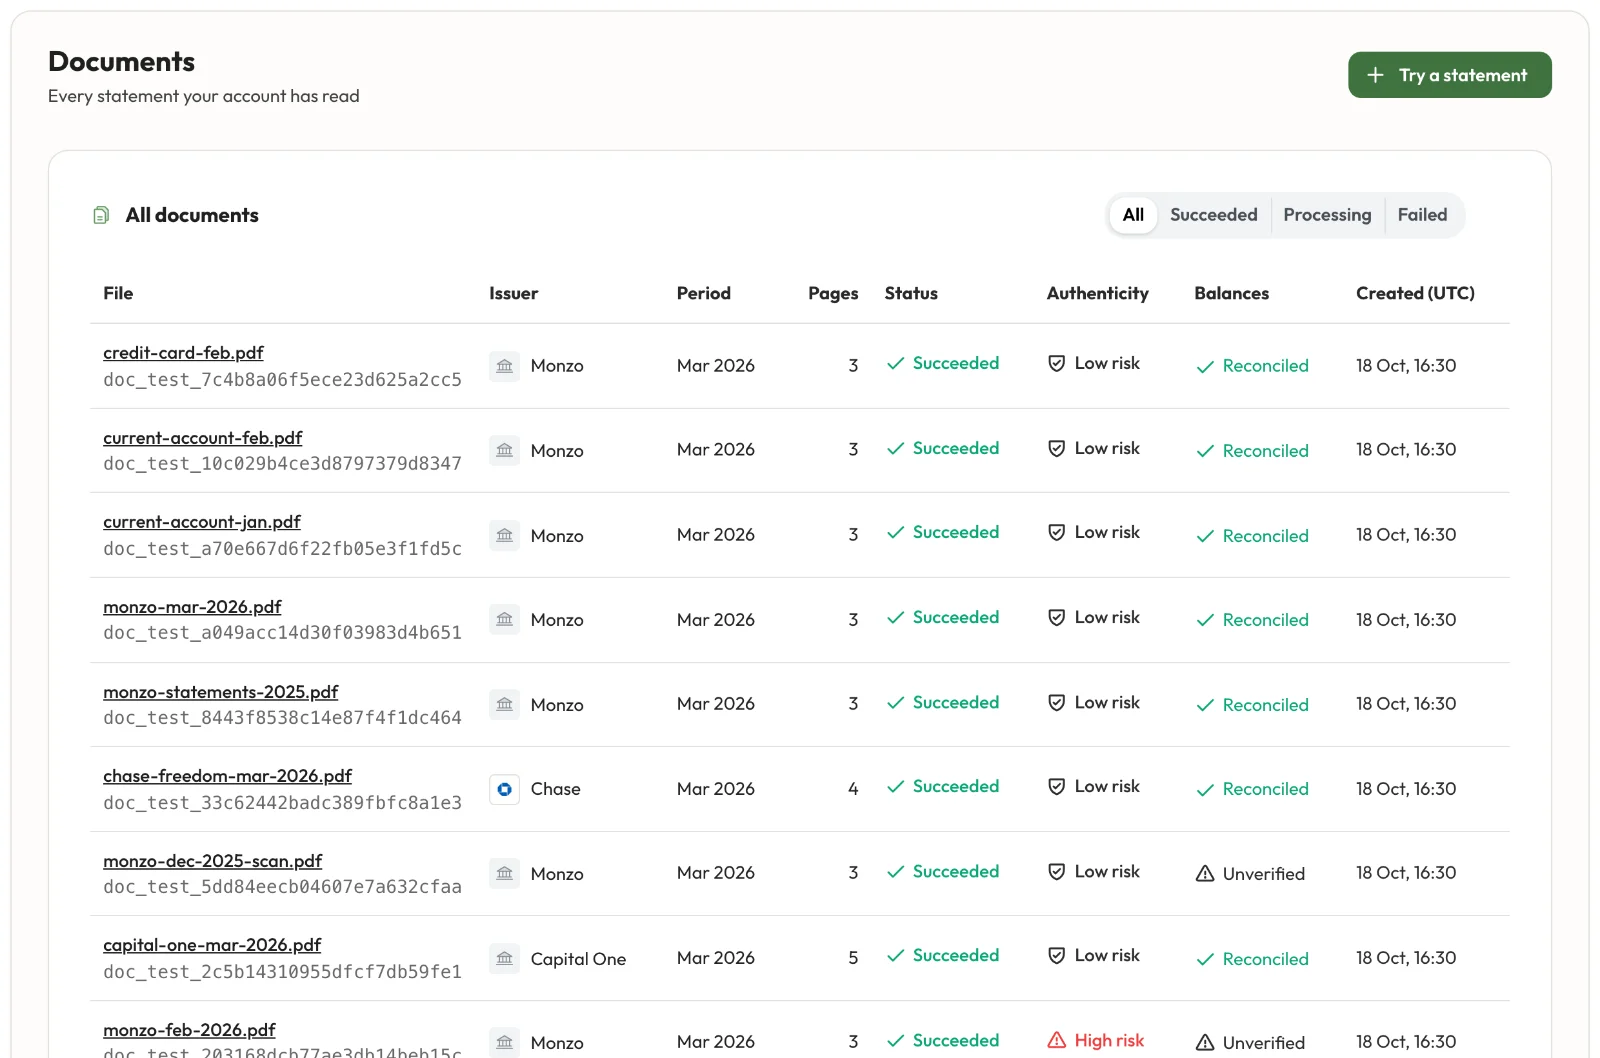Click Reconciled checkmark in capital-one-mar-2026.pdf row
Screen dimensions: 1600x1058
coord(1205,959)
